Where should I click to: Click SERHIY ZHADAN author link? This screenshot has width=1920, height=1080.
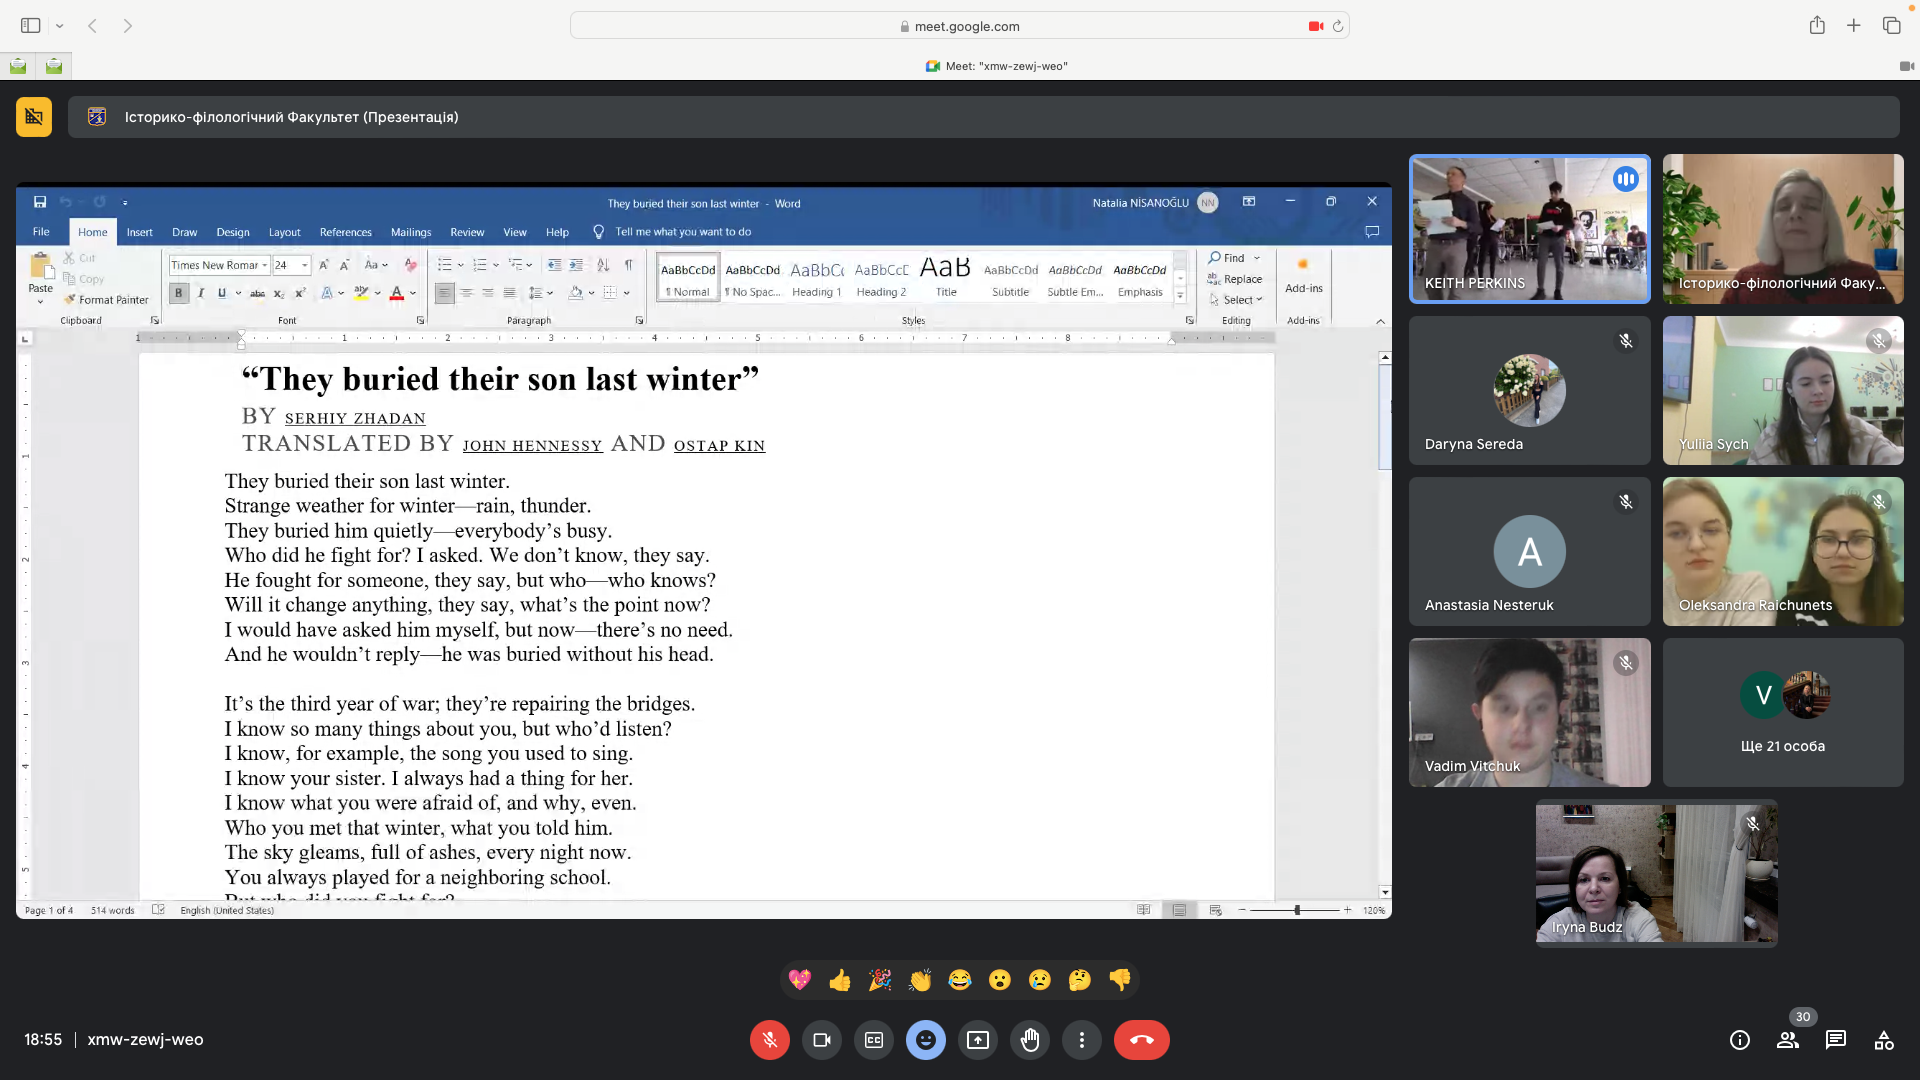pos(355,418)
